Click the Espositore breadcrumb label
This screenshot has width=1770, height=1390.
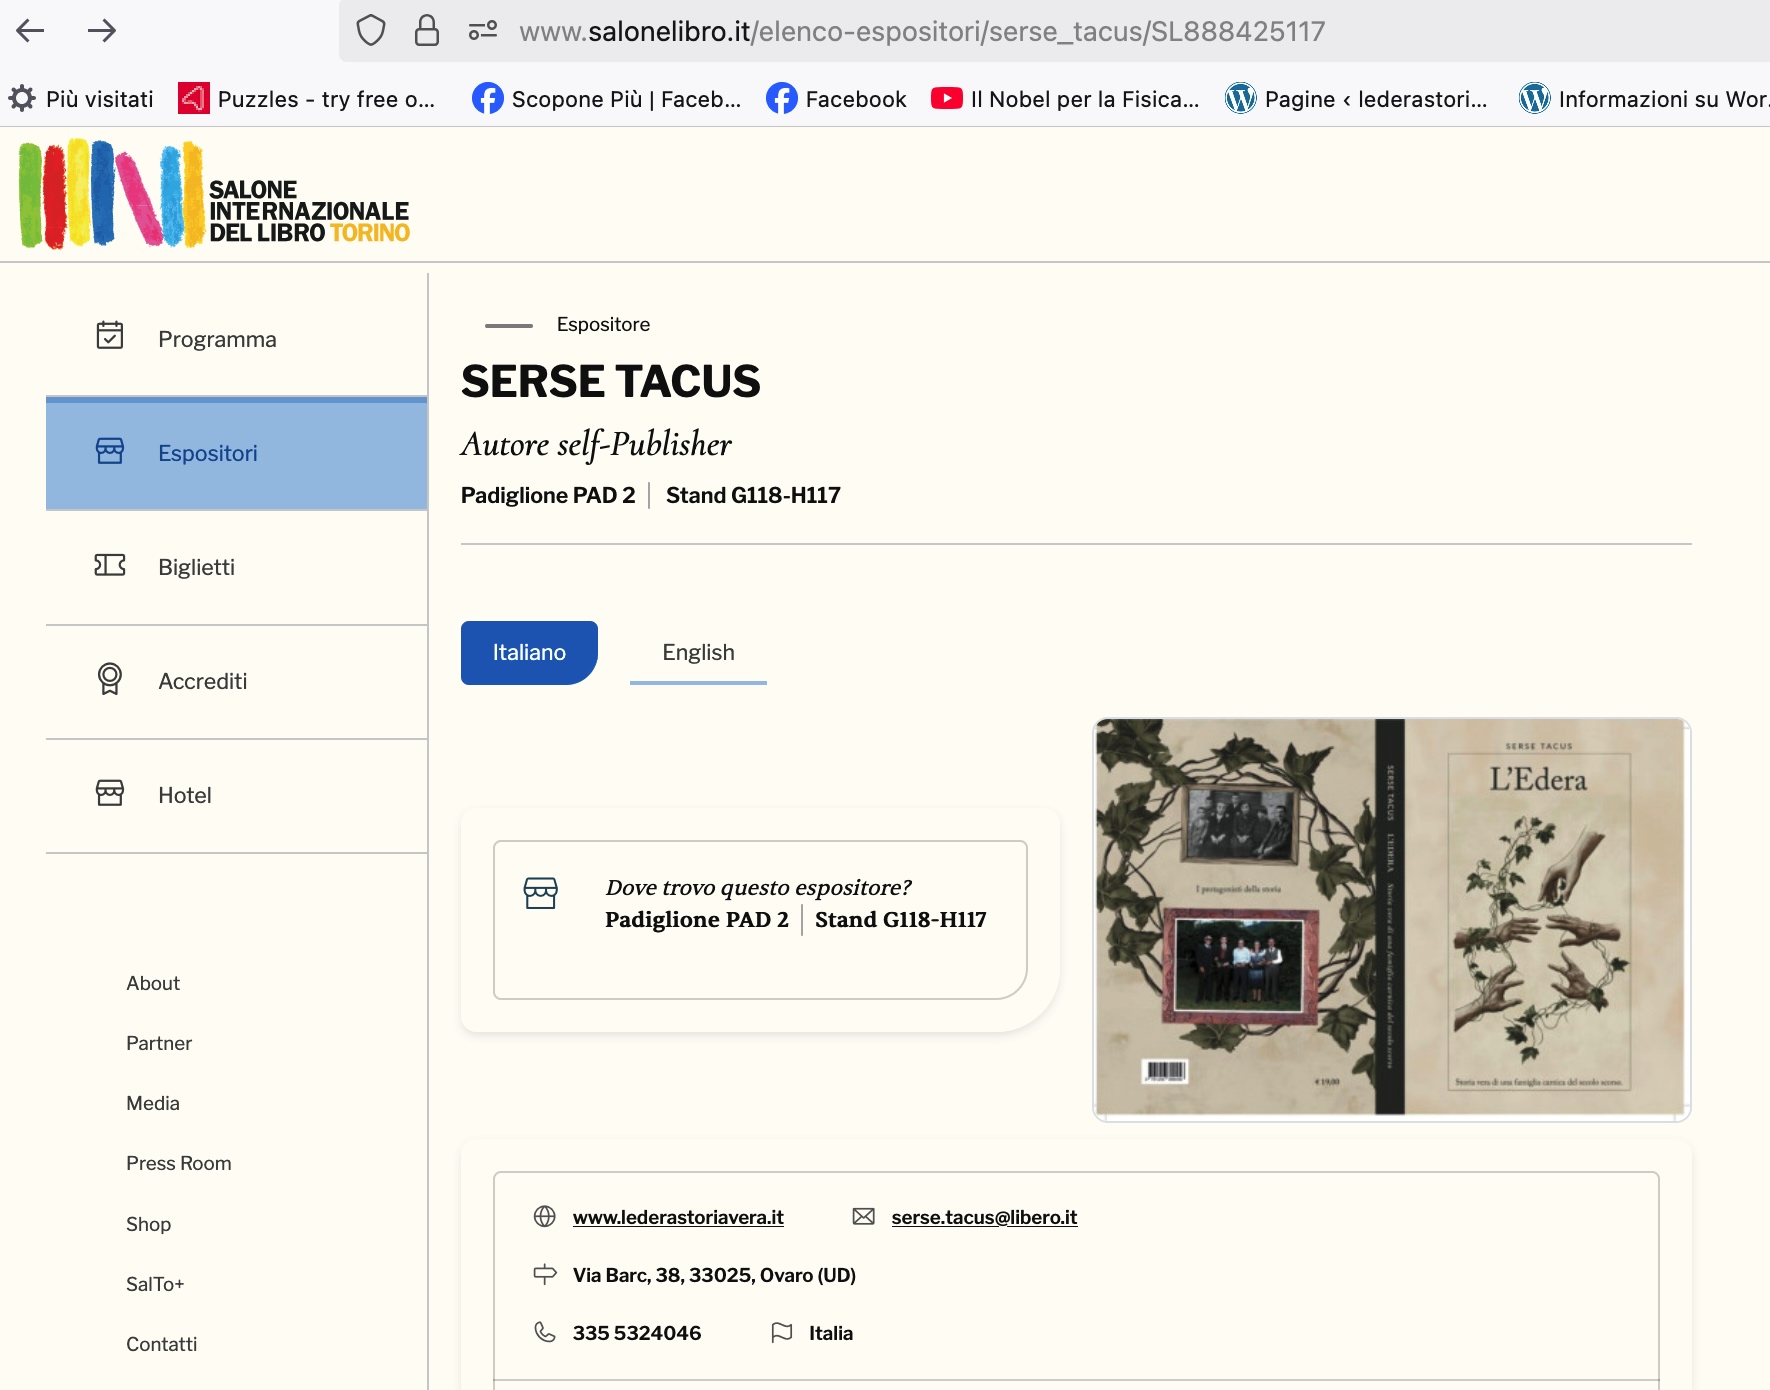point(603,324)
